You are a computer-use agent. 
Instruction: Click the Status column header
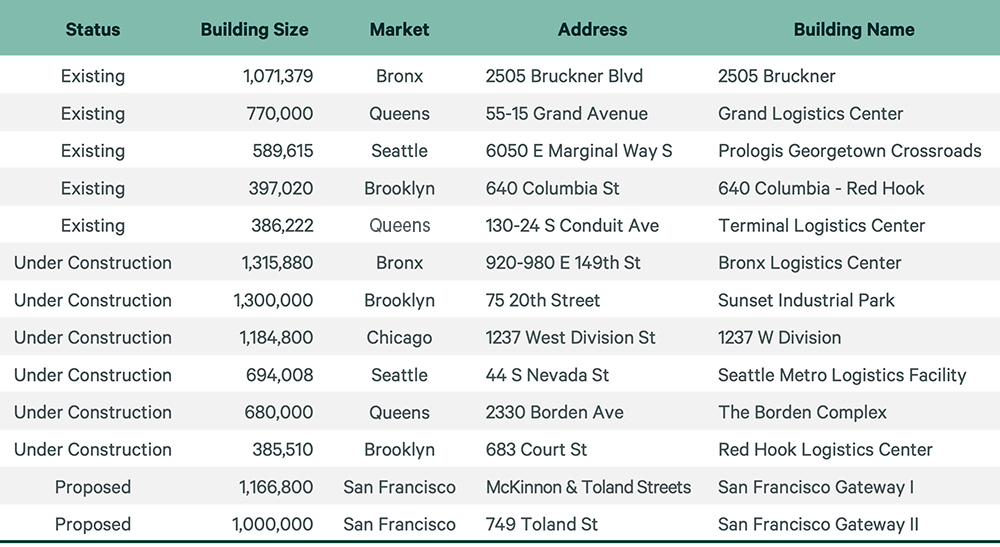pos(93,30)
